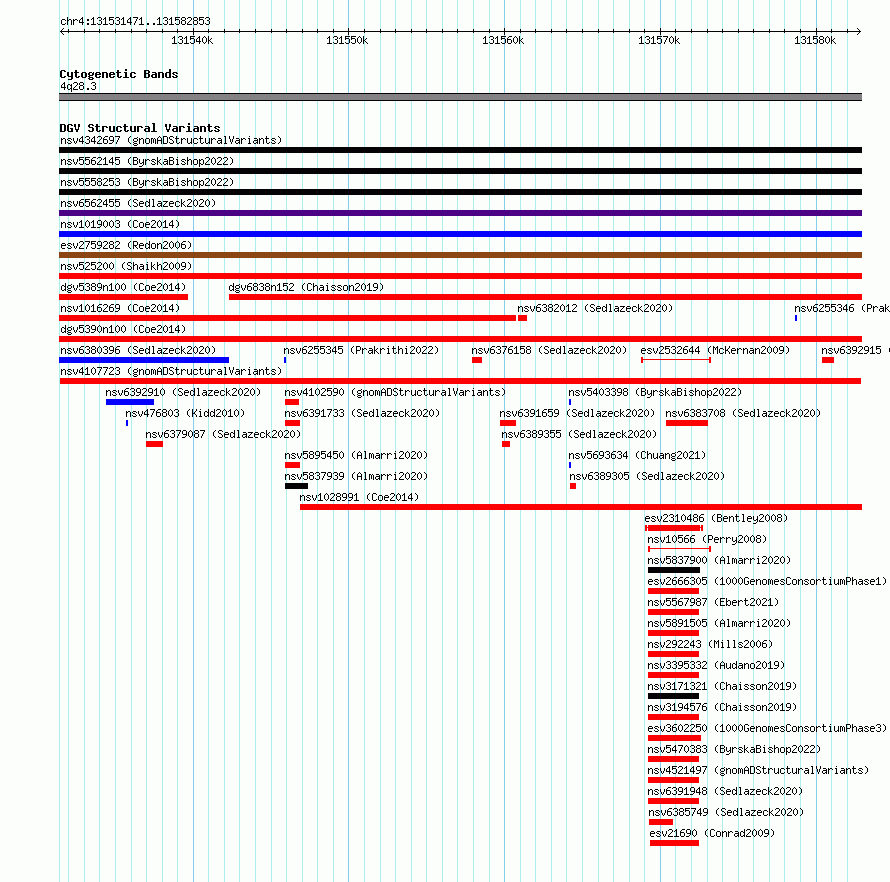The image size is (890, 882).
Task: Select nsv6379087 Sedlazeck2020 label
Action: [x=223, y=434]
